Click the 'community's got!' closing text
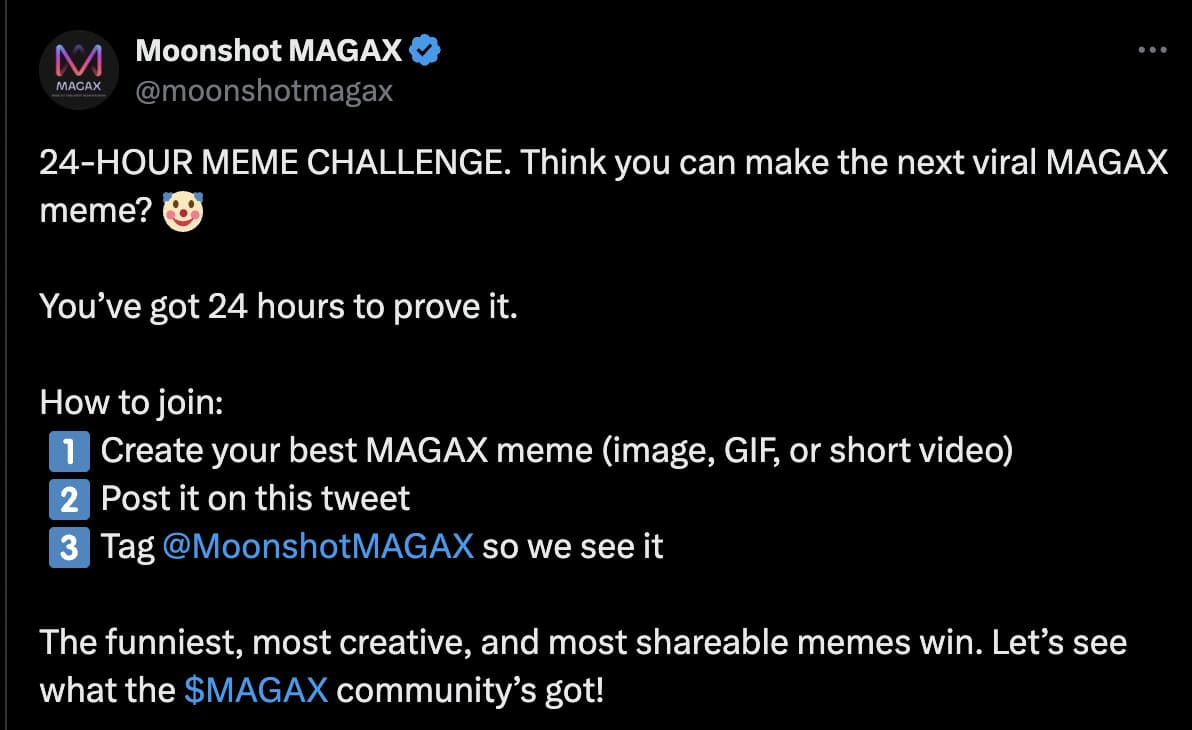Image resolution: width=1192 pixels, height=730 pixels. [470, 690]
